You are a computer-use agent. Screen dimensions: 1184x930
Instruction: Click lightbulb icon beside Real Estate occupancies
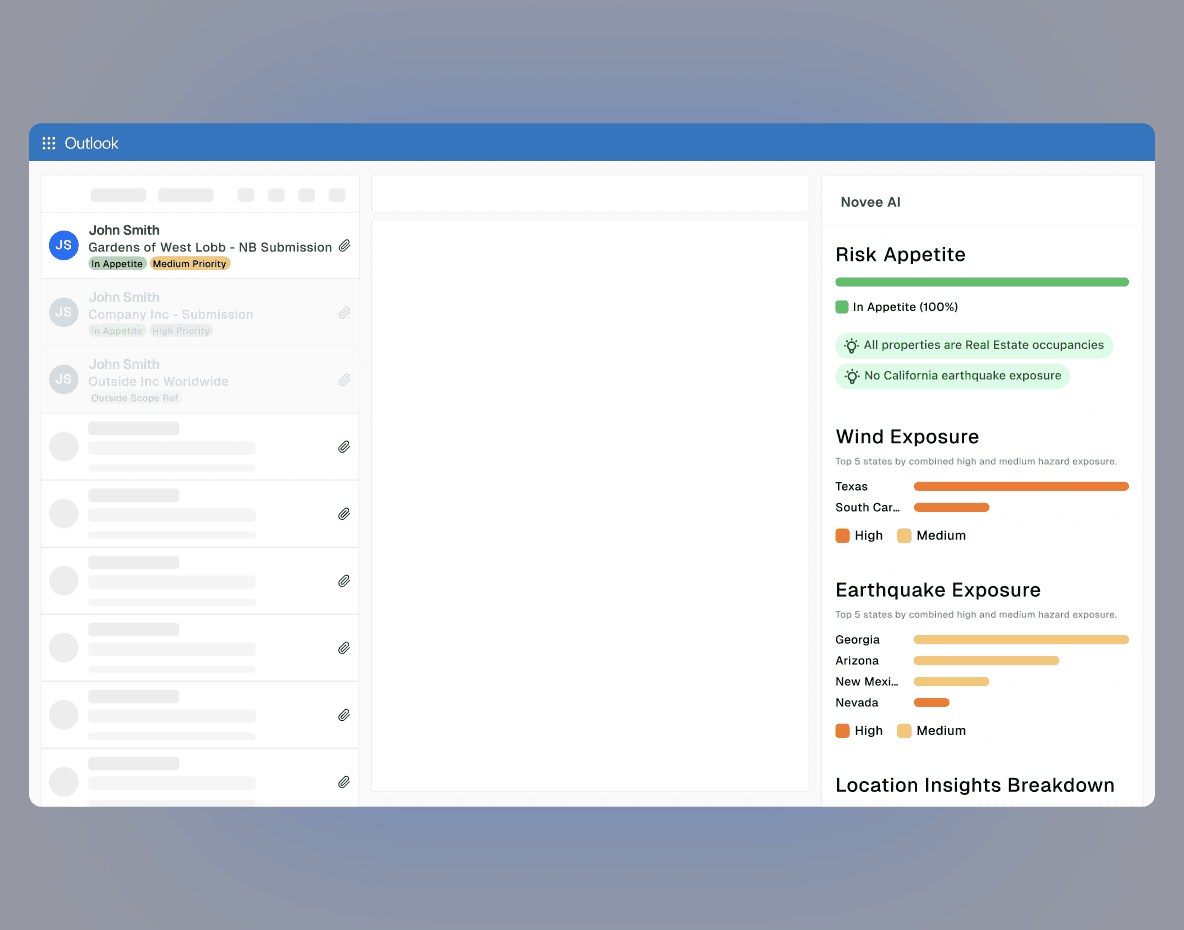click(852, 346)
